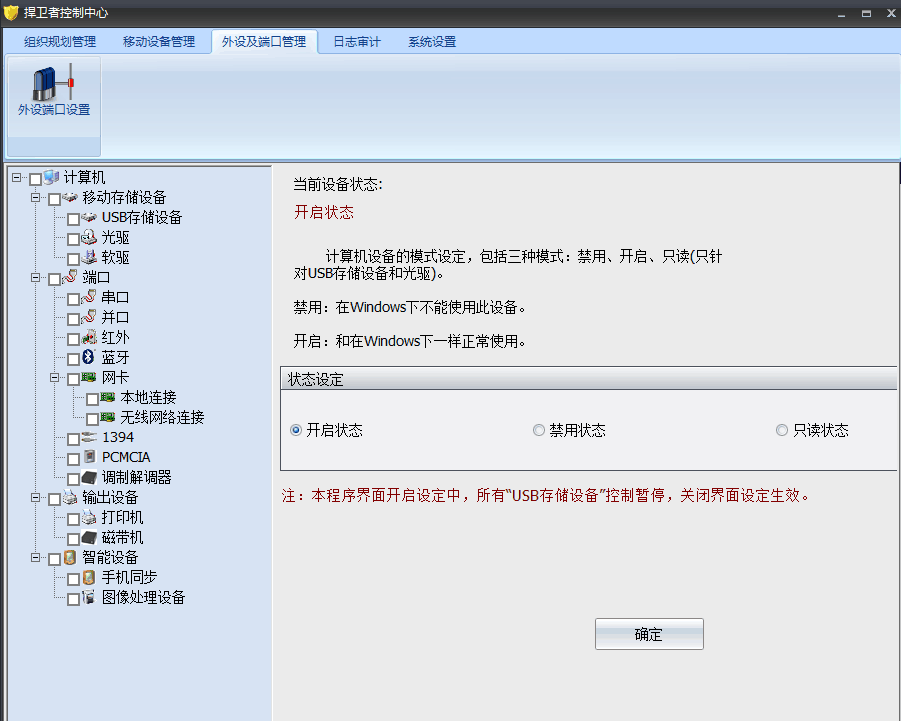This screenshot has height=721, width=901.
Task: Click the 红外 infrared icon
Action: [x=89, y=337]
